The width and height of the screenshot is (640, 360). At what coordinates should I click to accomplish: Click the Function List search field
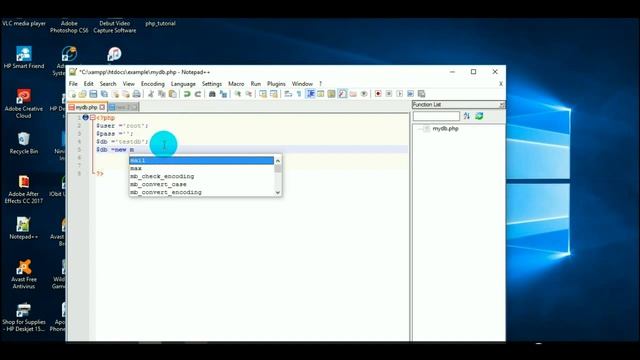pyautogui.click(x=436, y=116)
